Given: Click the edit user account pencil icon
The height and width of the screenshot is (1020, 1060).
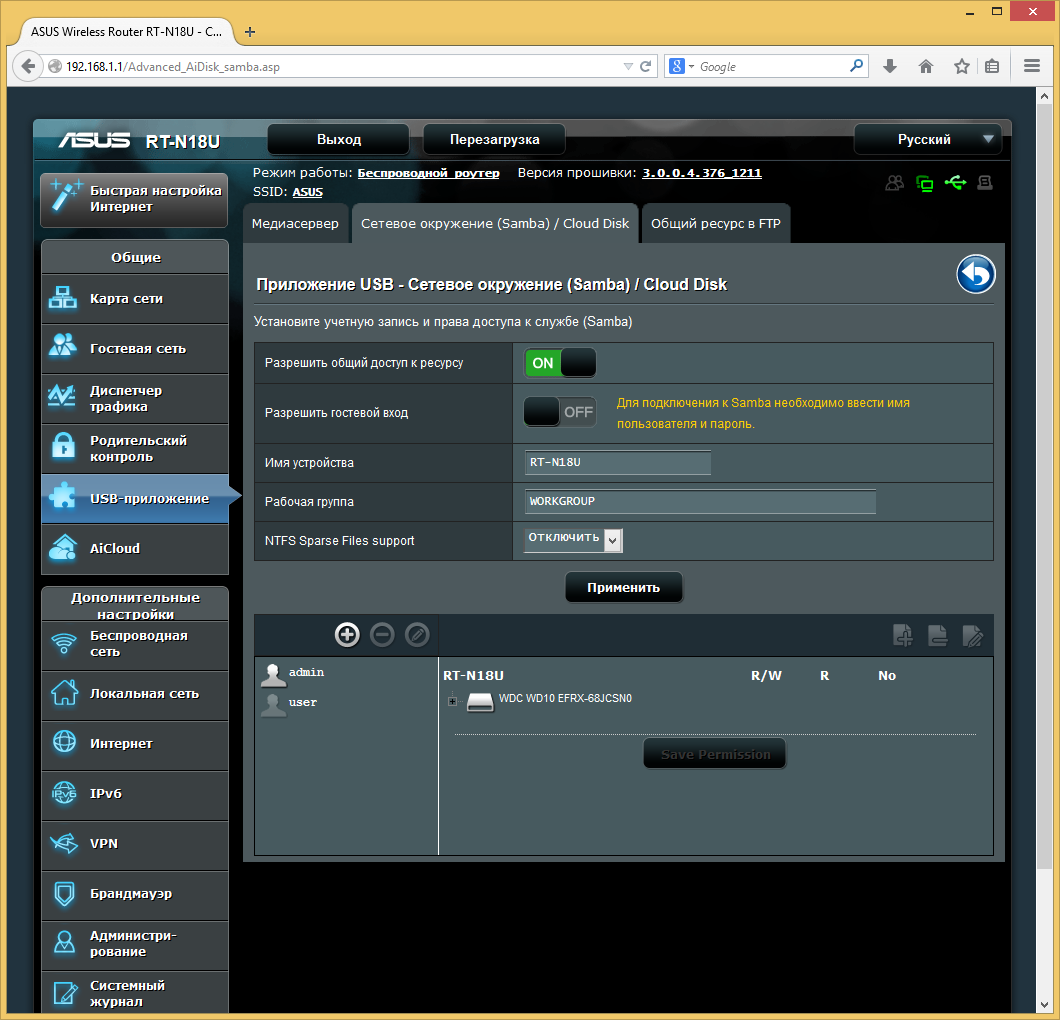Looking at the screenshot, I should tap(417, 635).
